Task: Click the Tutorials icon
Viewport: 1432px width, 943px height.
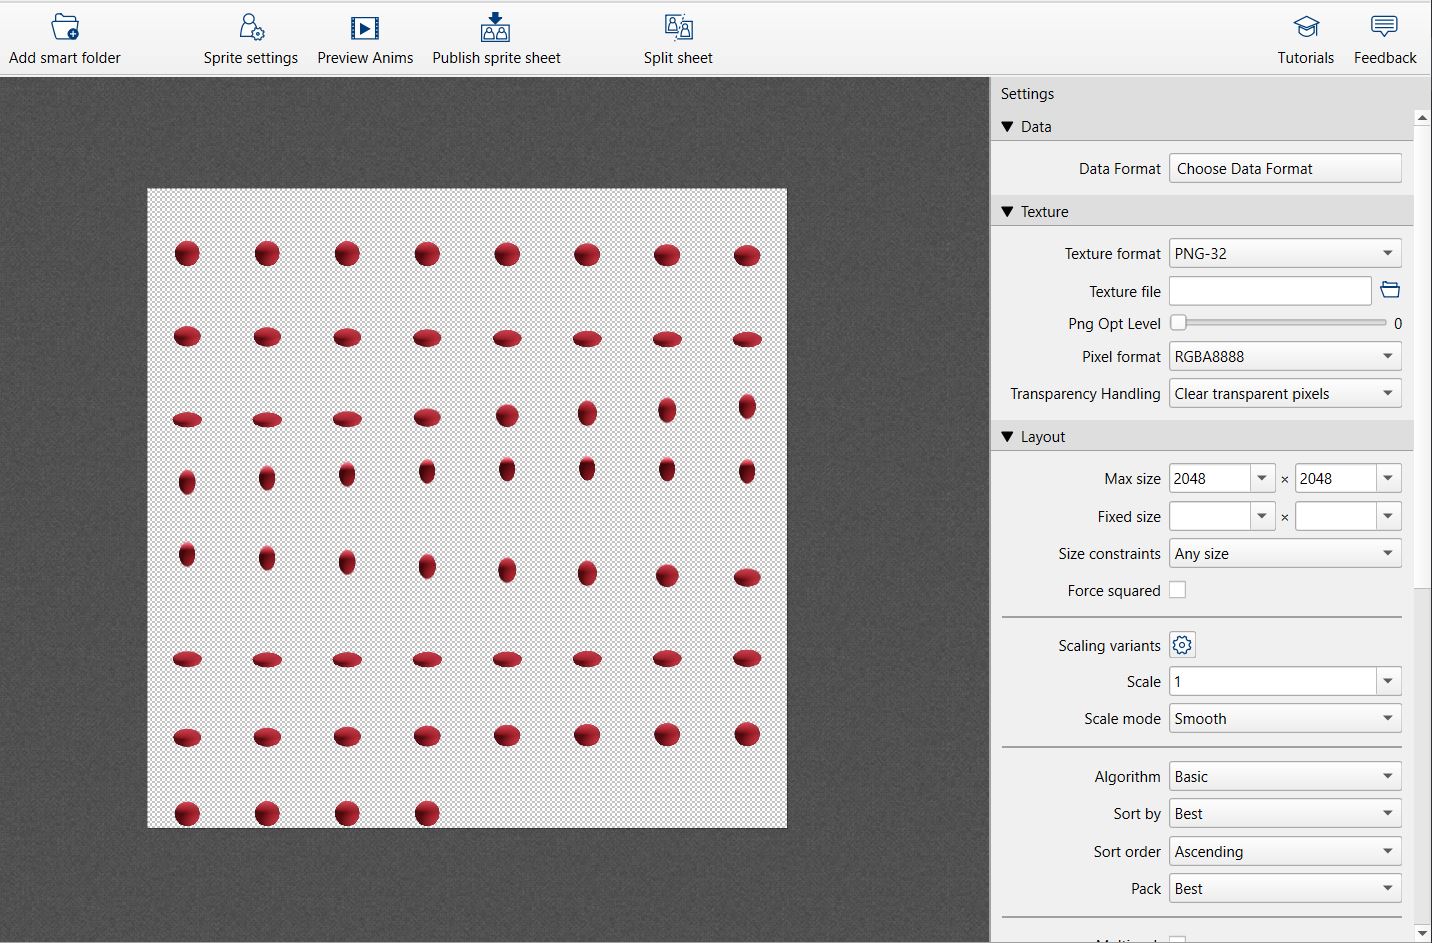Action: point(1305,27)
